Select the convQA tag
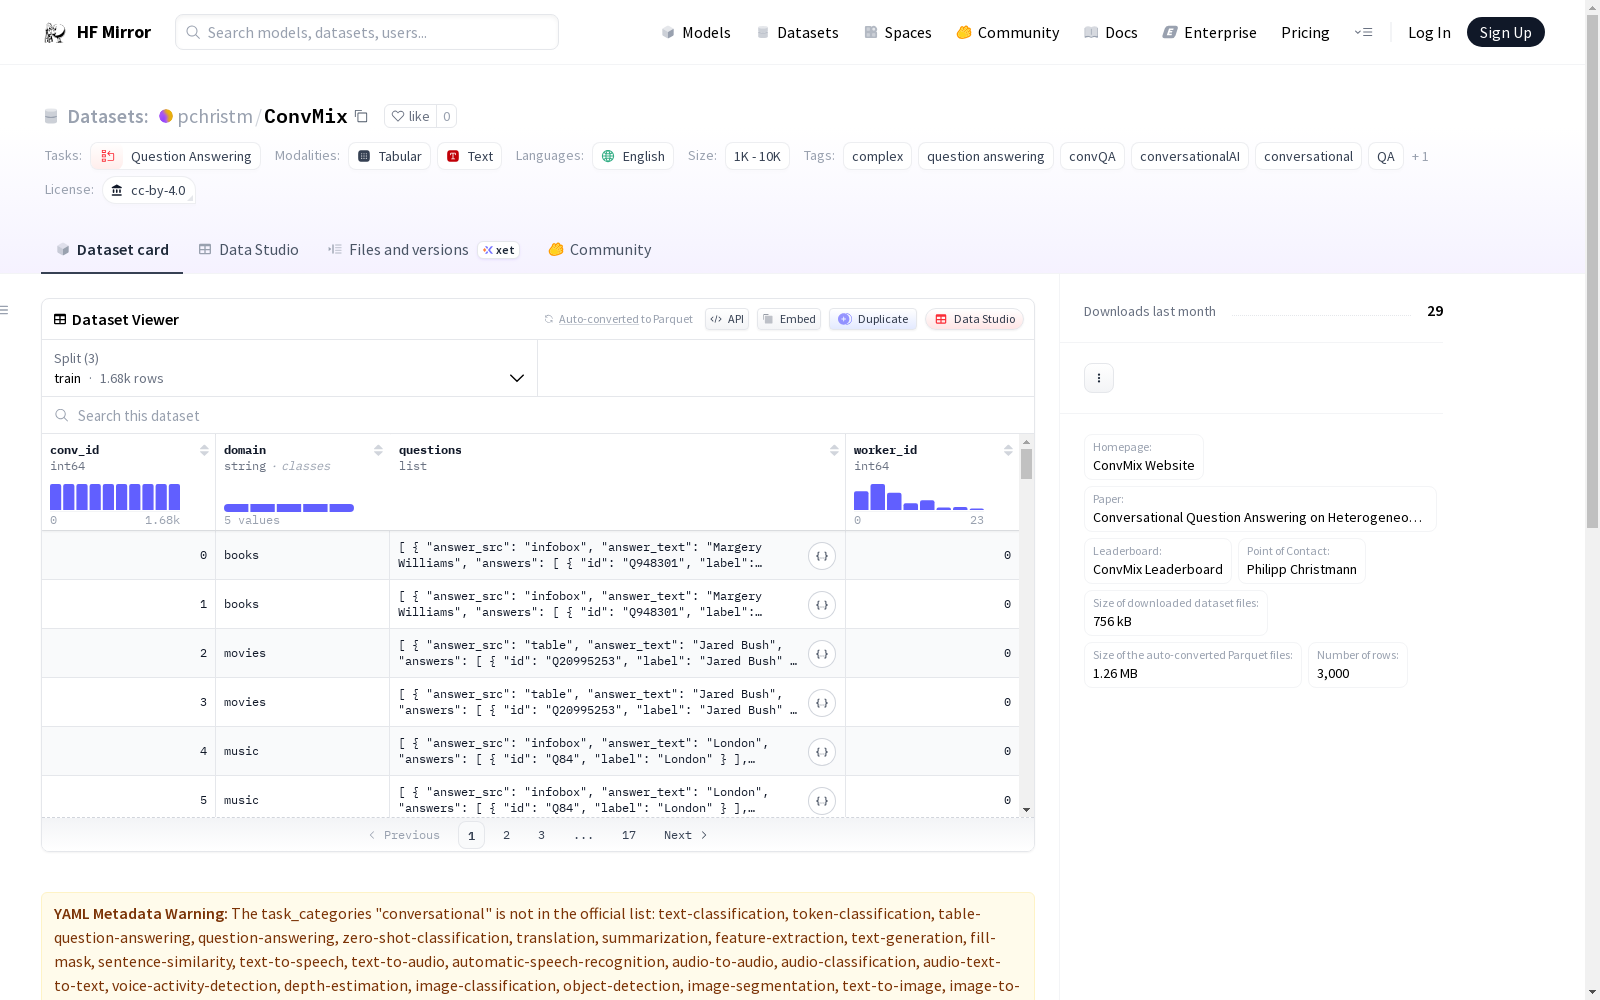1600x1000 pixels. pyautogui.click(x=1092, y=156)
